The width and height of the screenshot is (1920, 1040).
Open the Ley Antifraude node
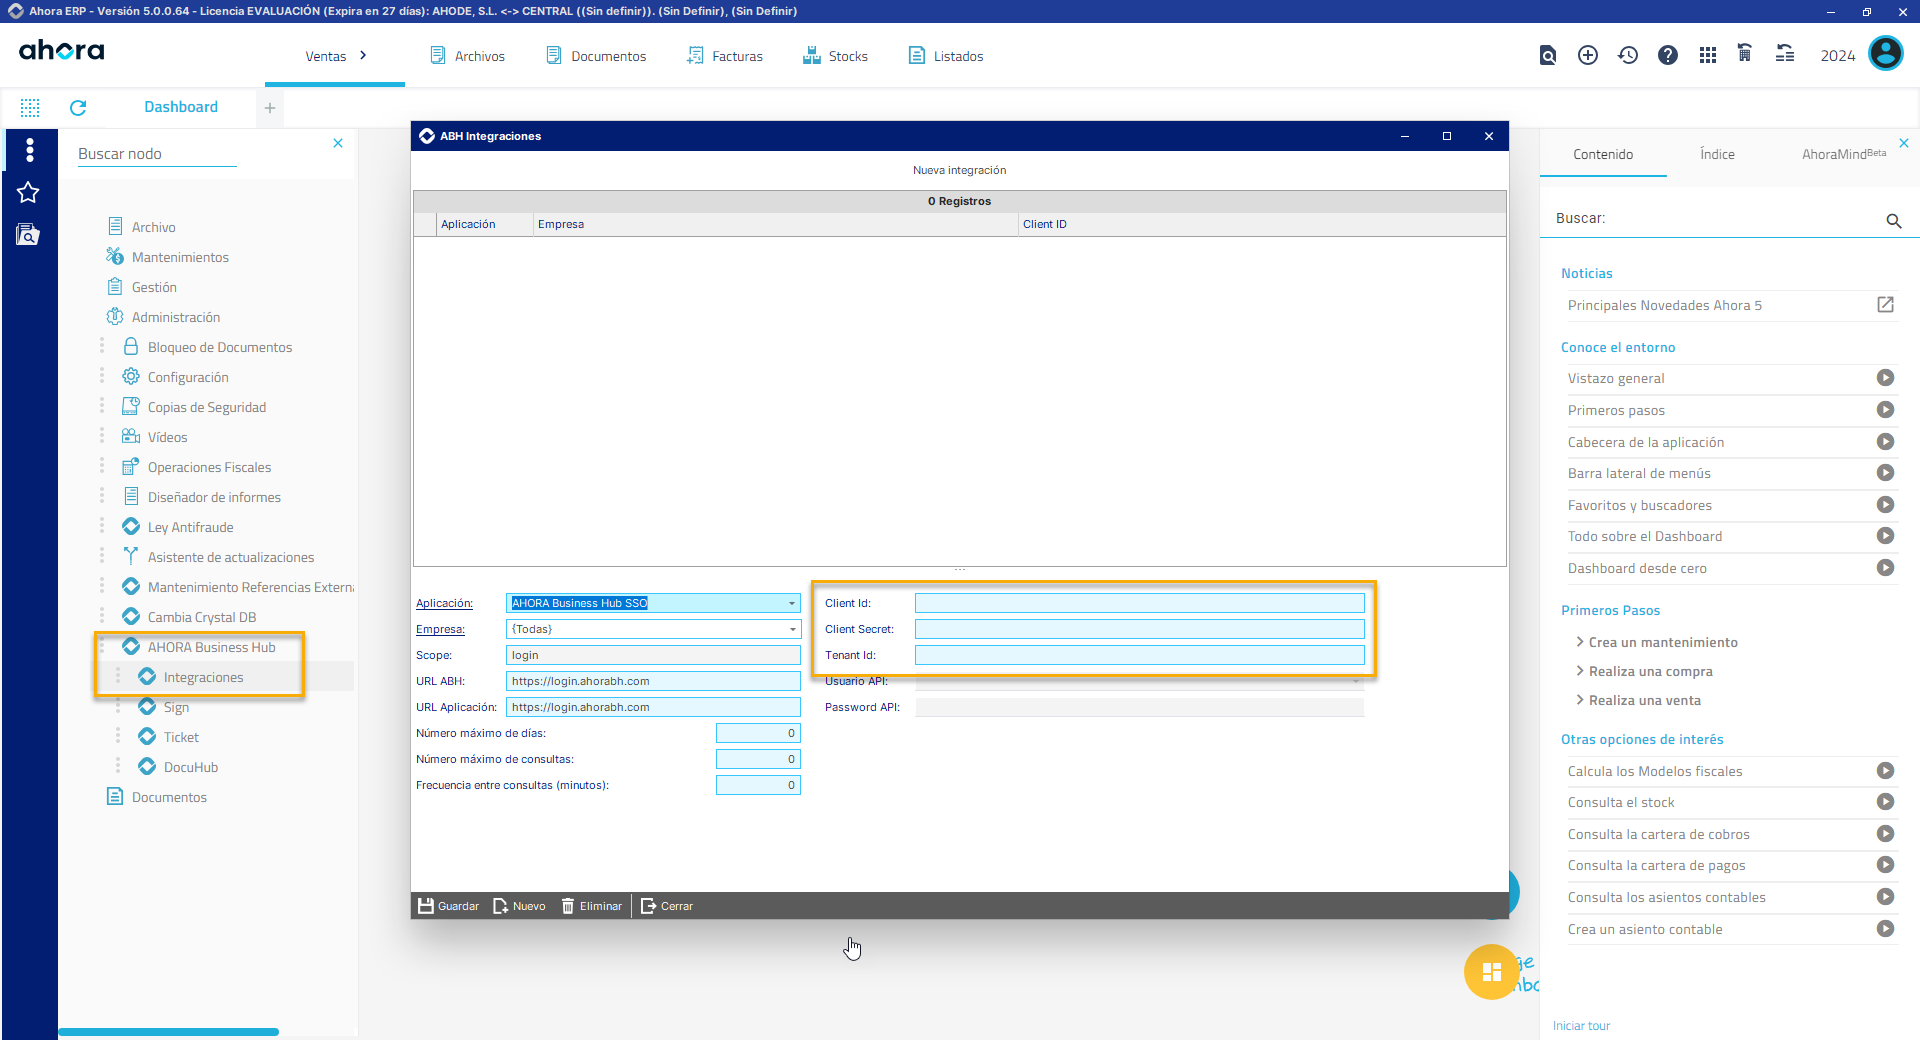pos(190,527)
